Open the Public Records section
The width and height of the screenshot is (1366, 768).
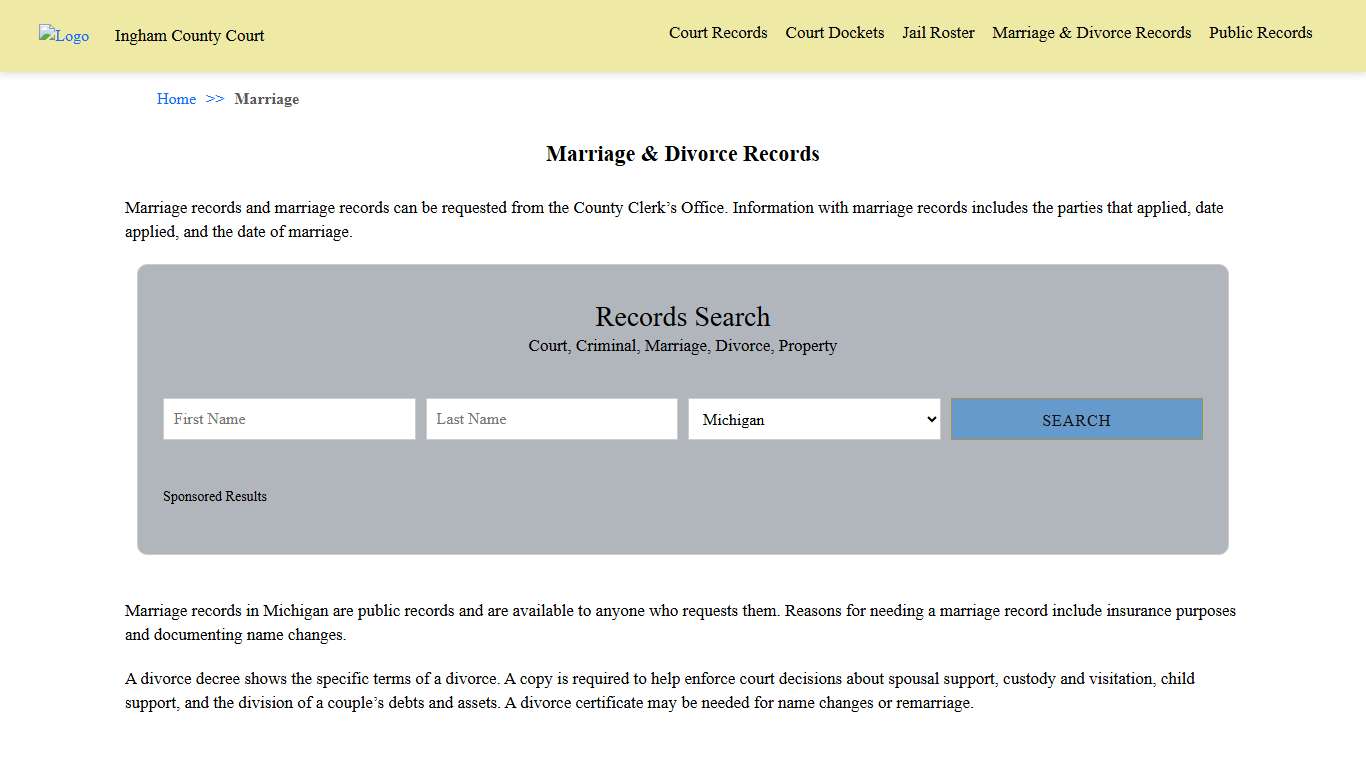tap(1260, 33)
